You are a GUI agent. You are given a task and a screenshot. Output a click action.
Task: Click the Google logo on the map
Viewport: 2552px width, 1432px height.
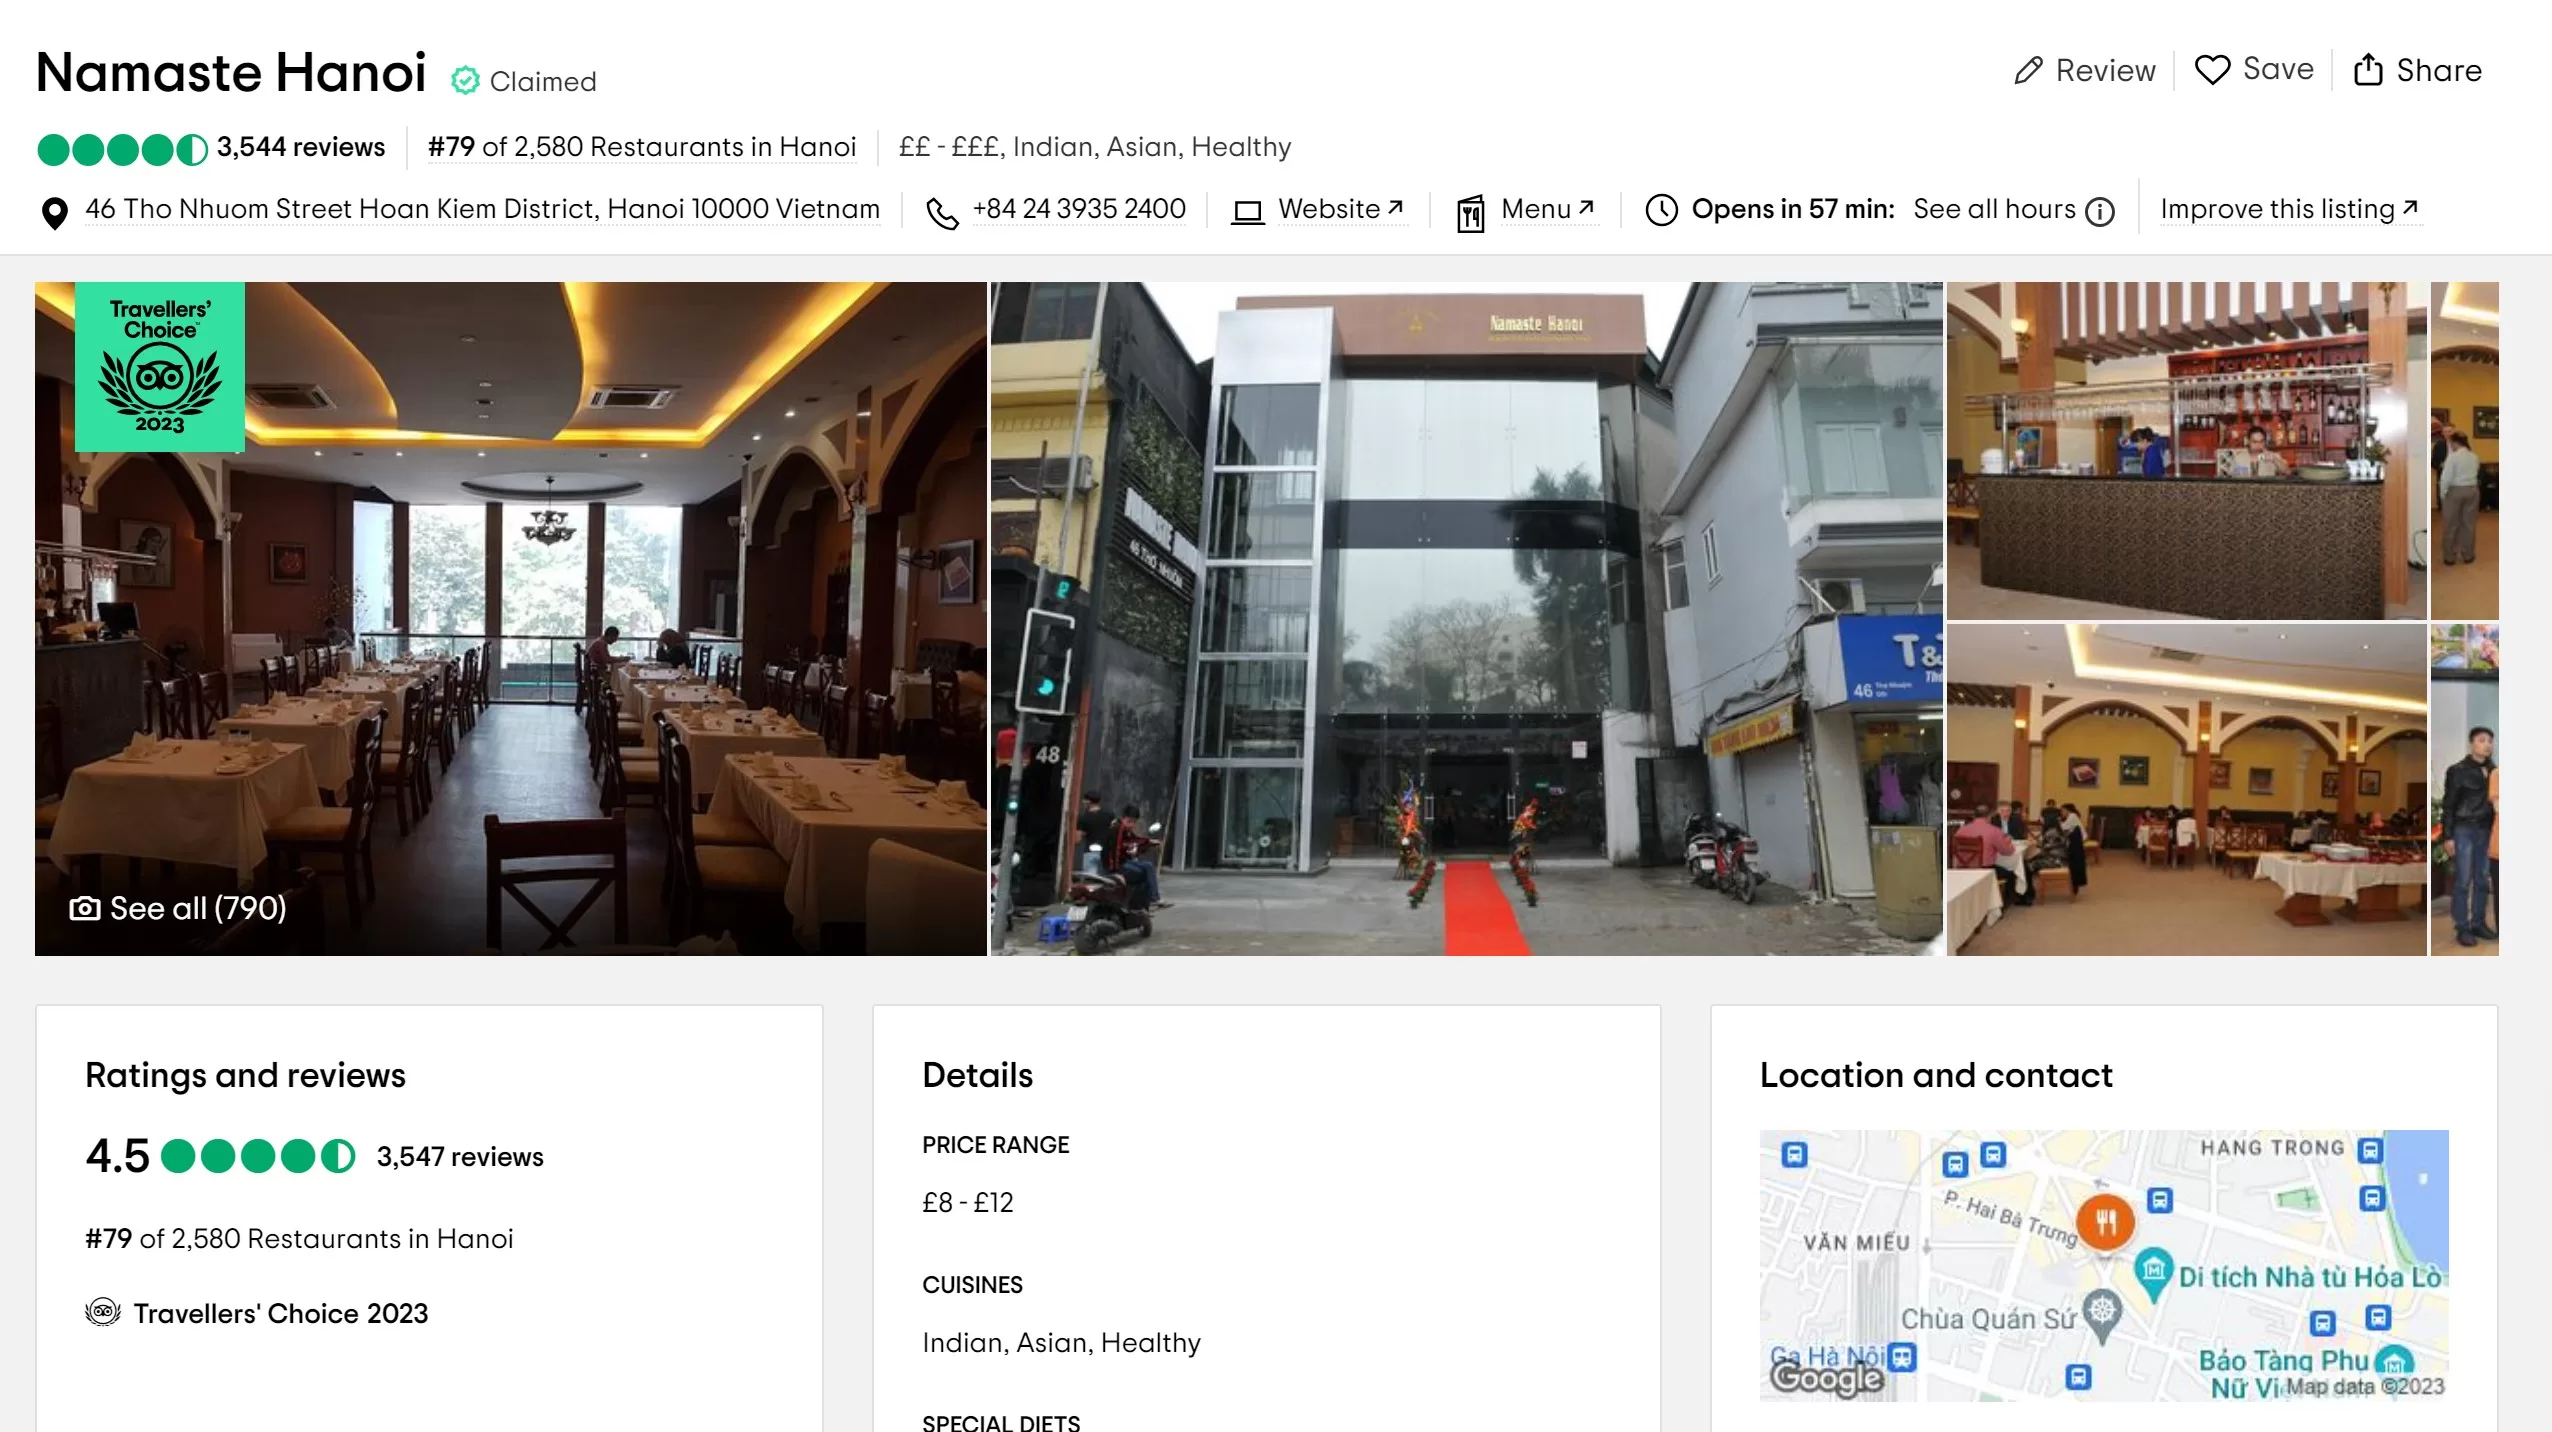(1826, 1379)
